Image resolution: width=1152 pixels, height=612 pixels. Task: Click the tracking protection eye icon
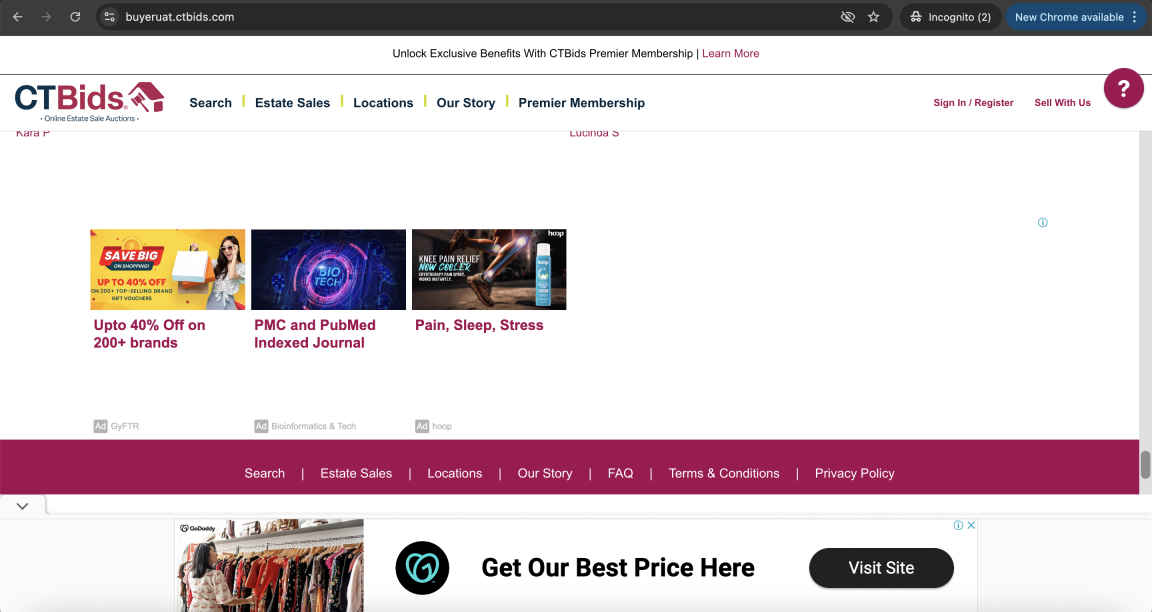pyautogui.click(x=847, y=17)
